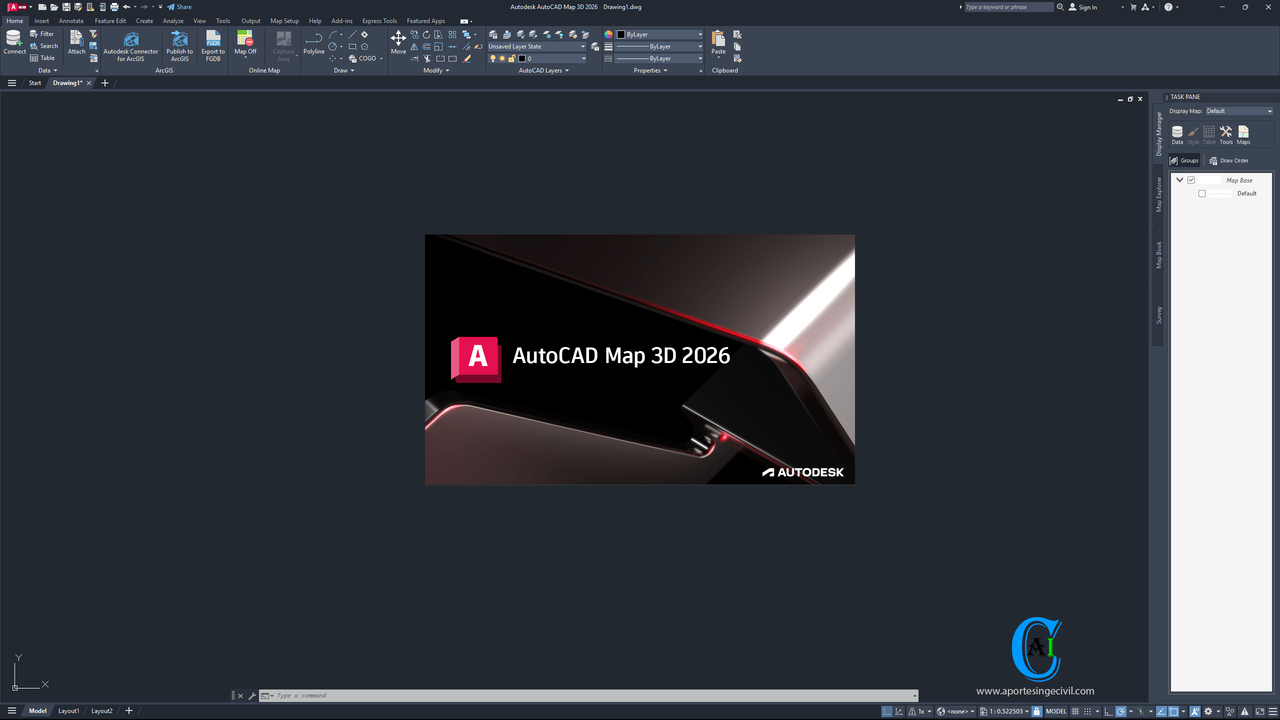Click the command line input field

pos(590,696)
